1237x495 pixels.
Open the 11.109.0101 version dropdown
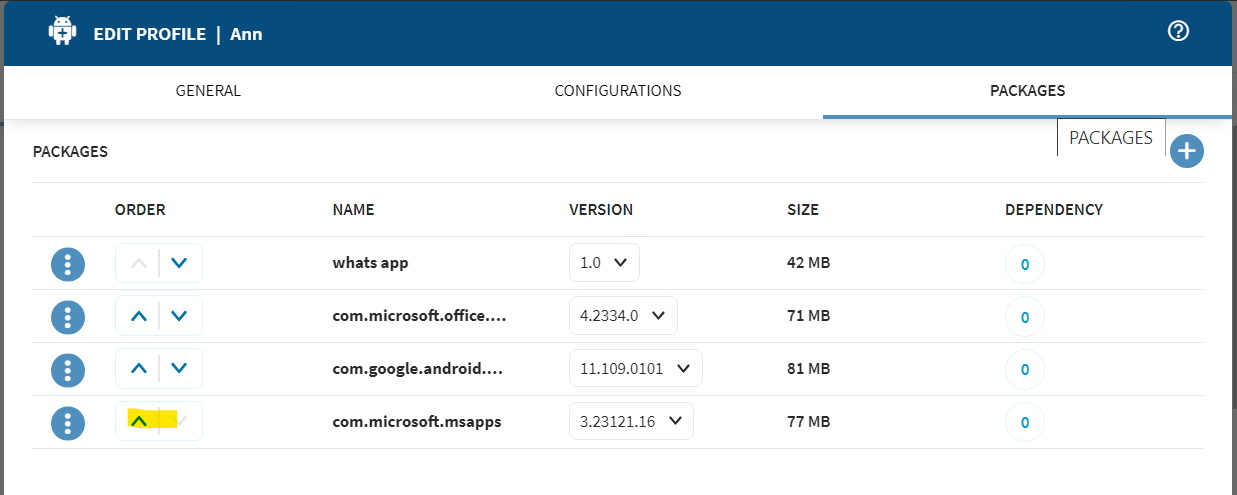[x=635, y=368]
